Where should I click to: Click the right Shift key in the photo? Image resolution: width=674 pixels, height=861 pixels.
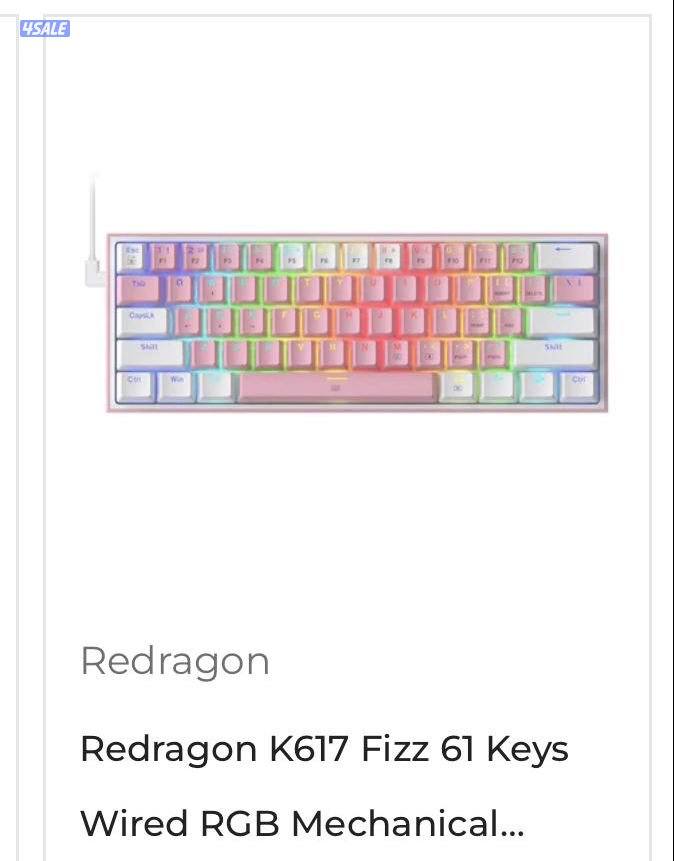pos(554,354)
